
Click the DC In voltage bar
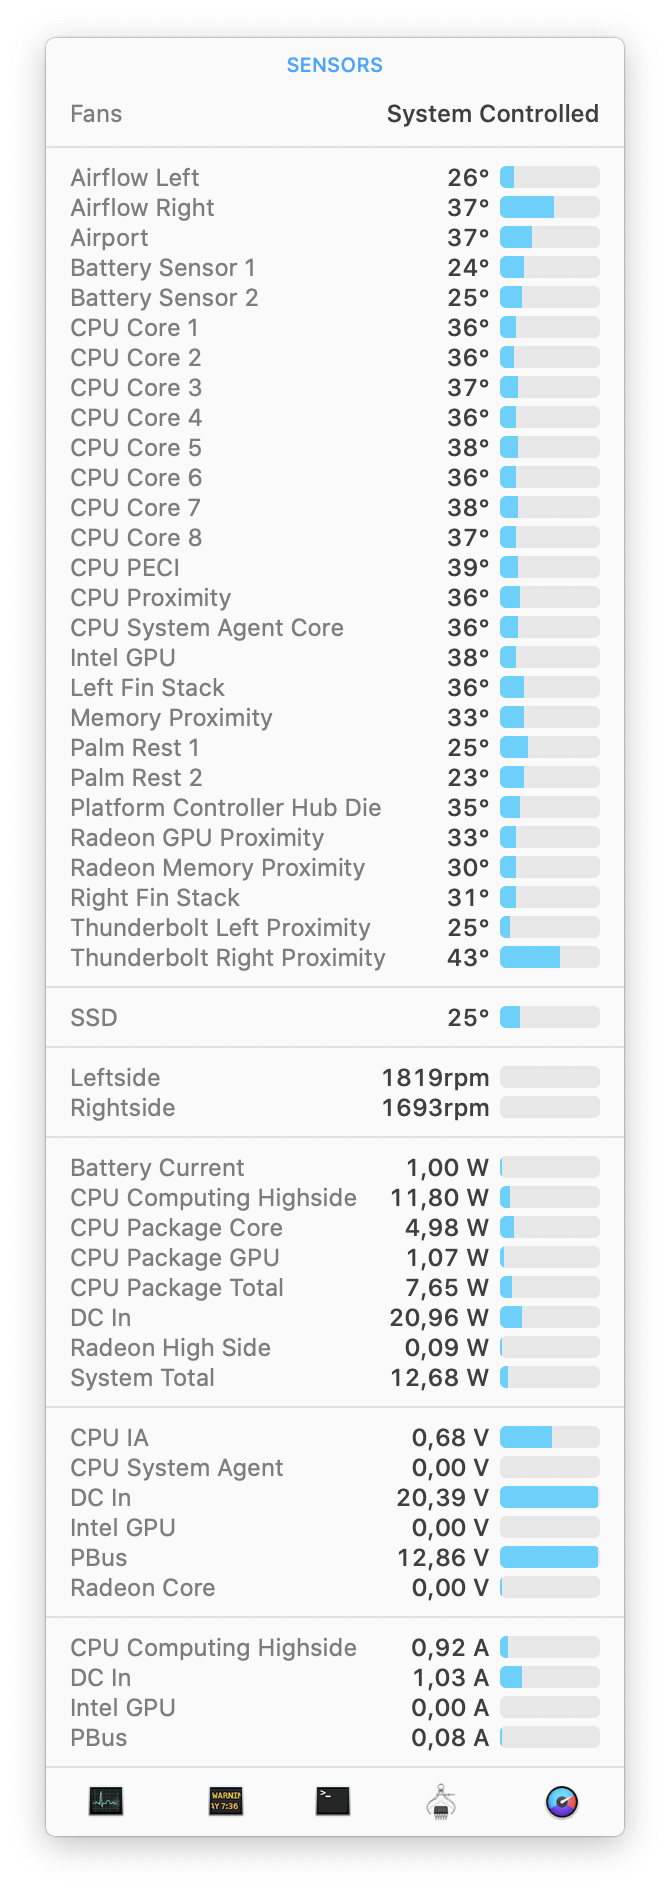[549, 1498]
